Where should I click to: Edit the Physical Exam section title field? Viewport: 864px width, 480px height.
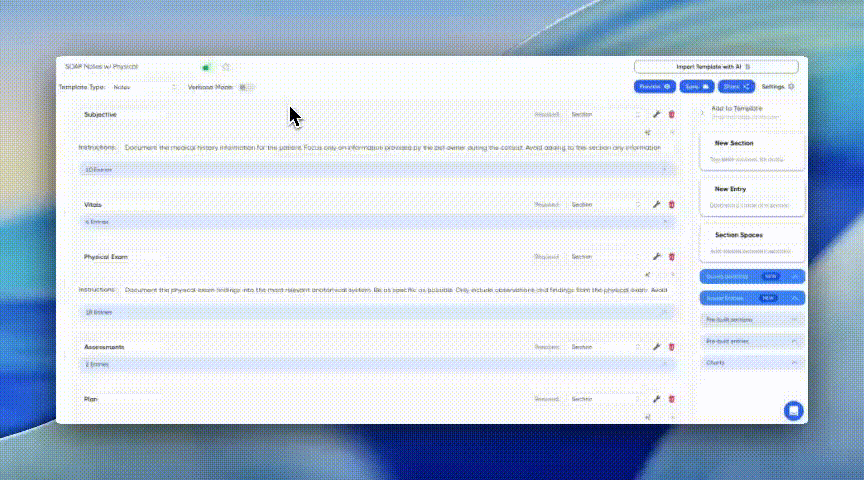point(121,257)
